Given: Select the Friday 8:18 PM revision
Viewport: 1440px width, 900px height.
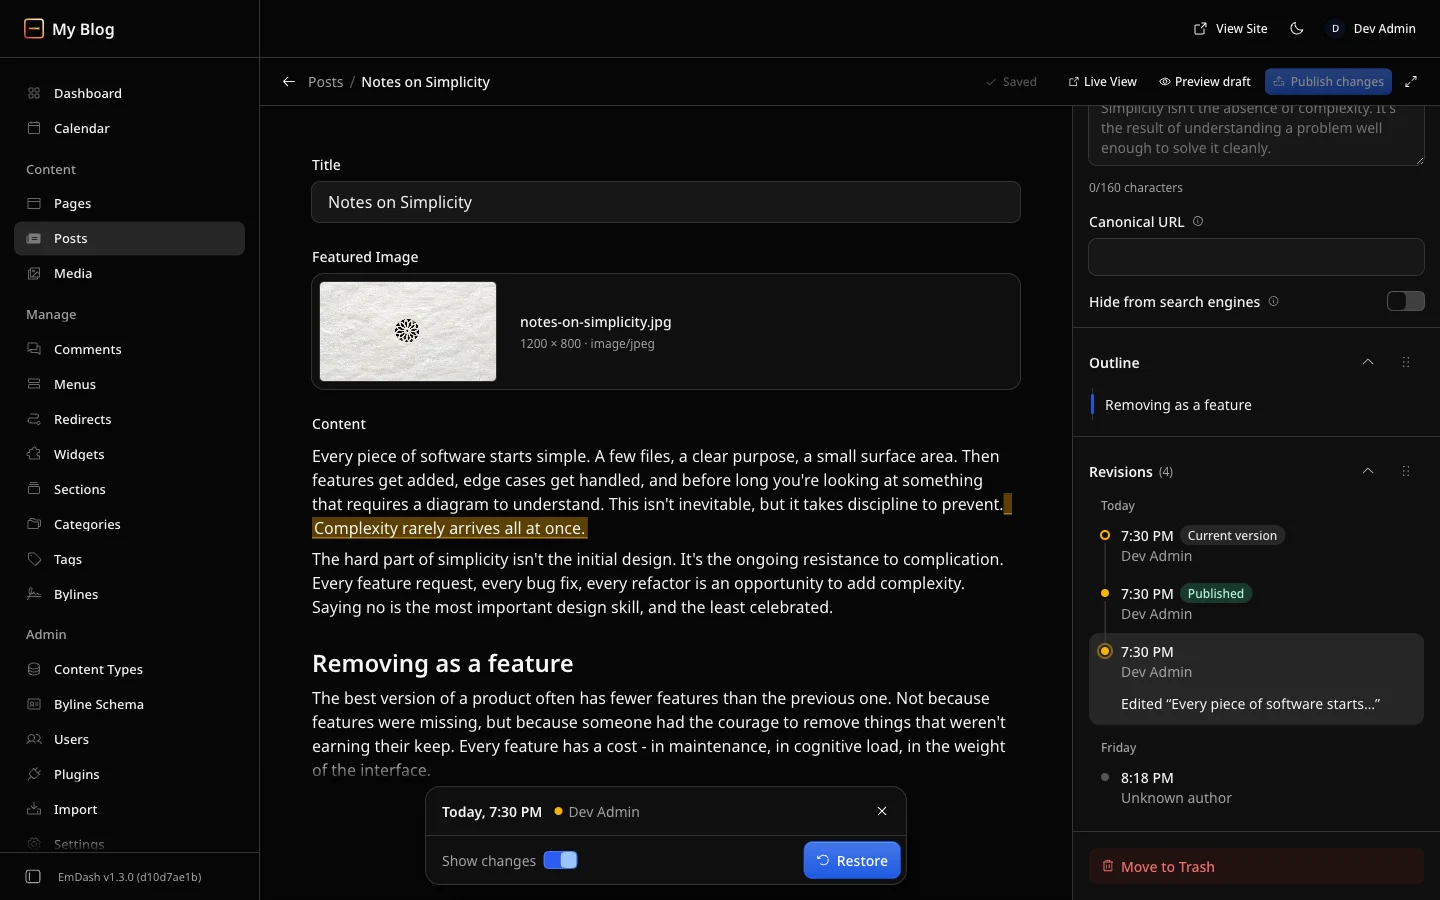Looking at the screenshot, I should (1256, 788).
